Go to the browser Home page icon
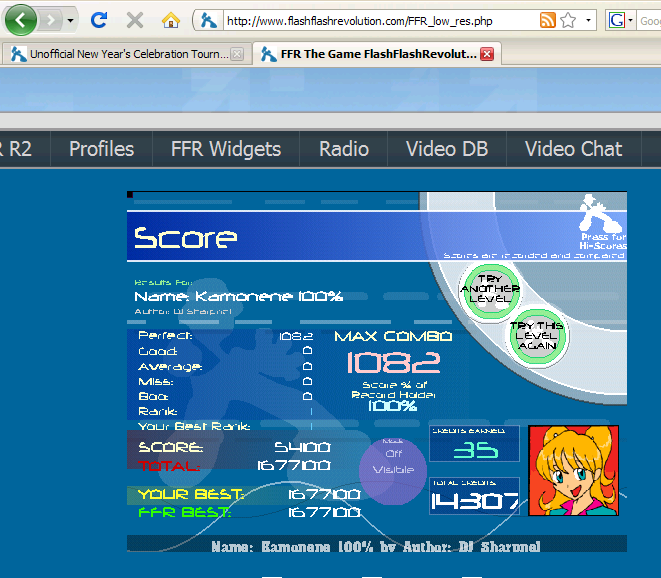 click(x=171, y=20)
